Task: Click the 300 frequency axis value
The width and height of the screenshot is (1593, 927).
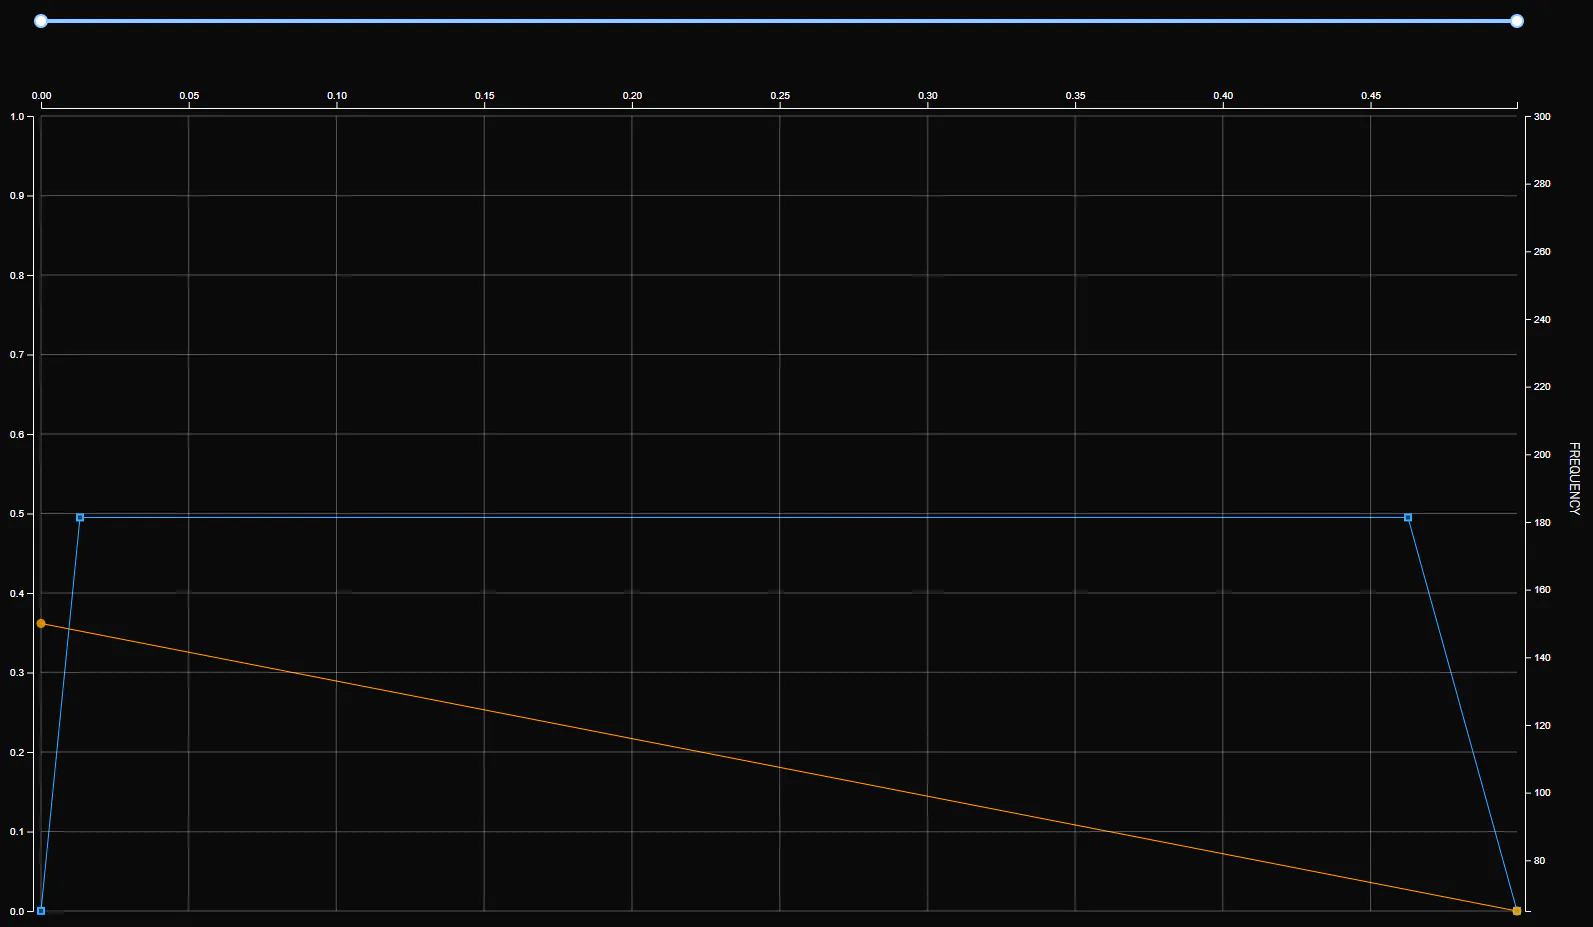Action: [1542, 116]
